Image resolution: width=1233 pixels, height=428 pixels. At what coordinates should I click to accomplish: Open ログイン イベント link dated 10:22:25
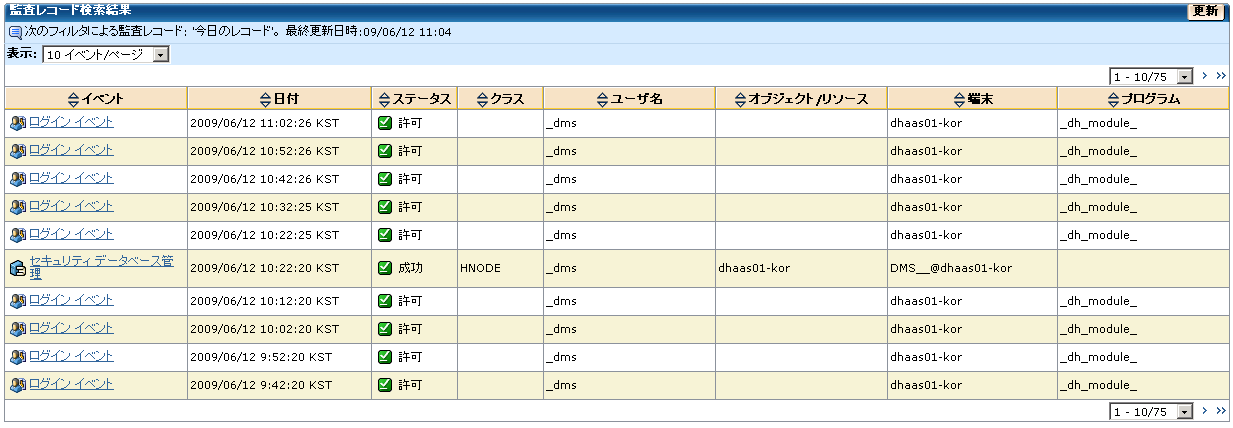coord(71,234)
